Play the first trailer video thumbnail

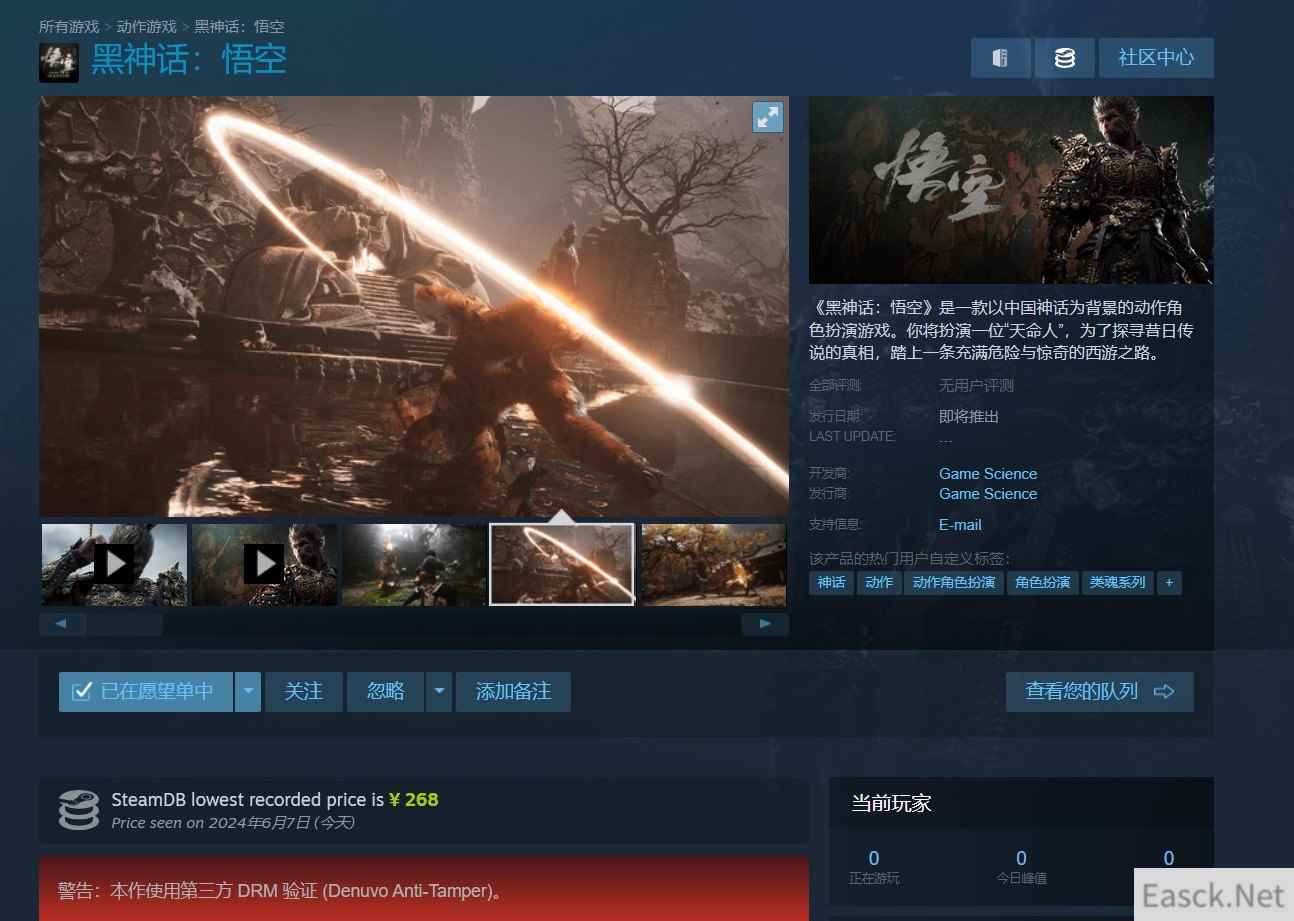coord(114,564)
